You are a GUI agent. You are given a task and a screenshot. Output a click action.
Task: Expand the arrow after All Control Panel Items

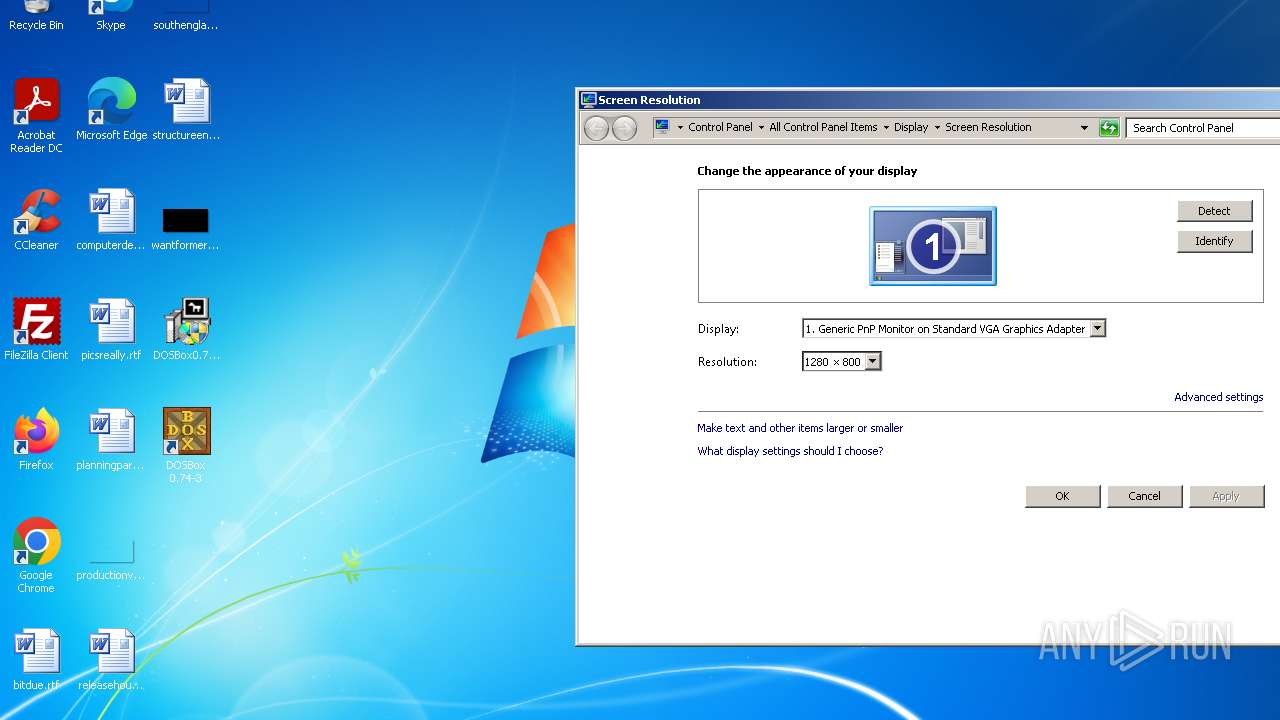click(x=886, y=128)
